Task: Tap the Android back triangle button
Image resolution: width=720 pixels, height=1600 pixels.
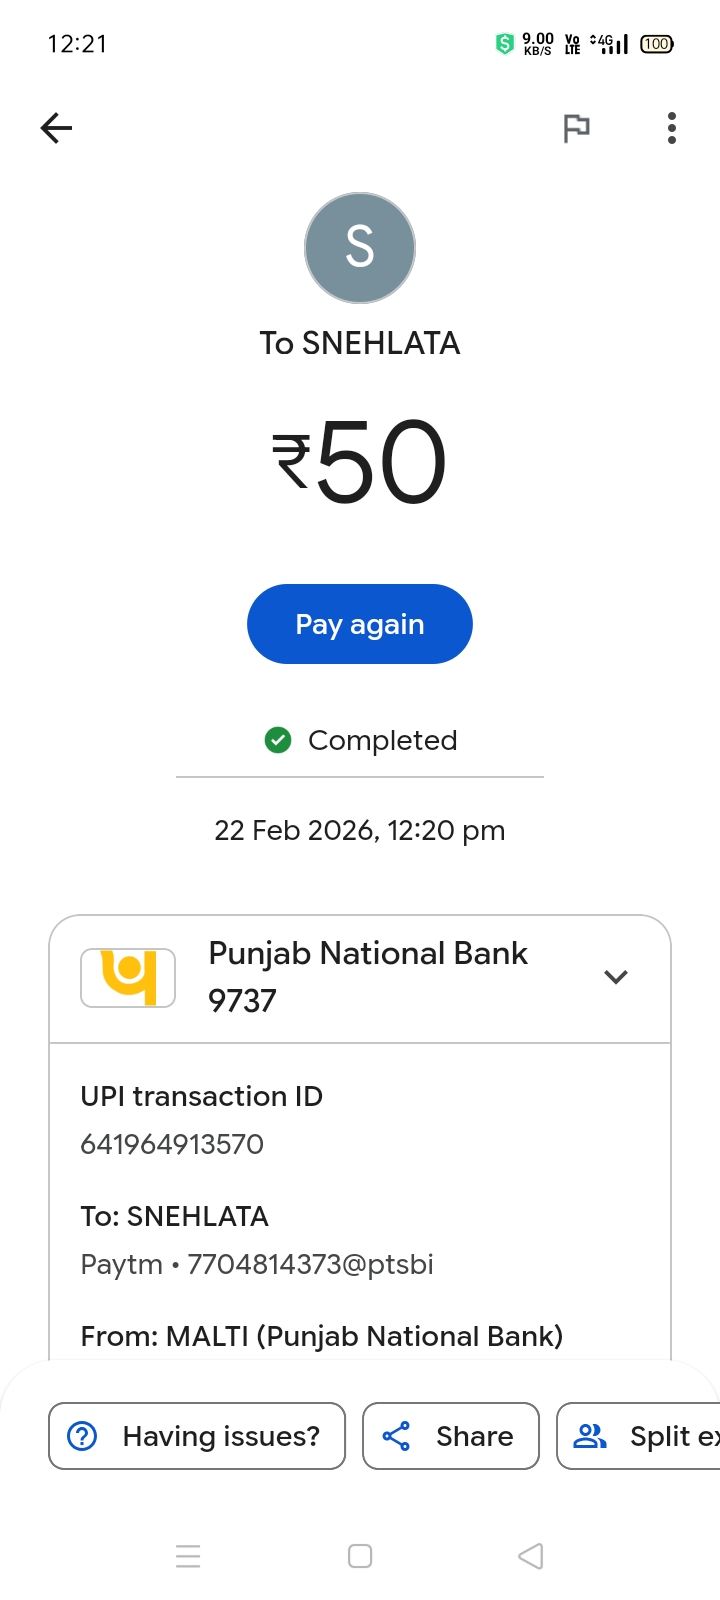Action: (x=531, y=1556)
